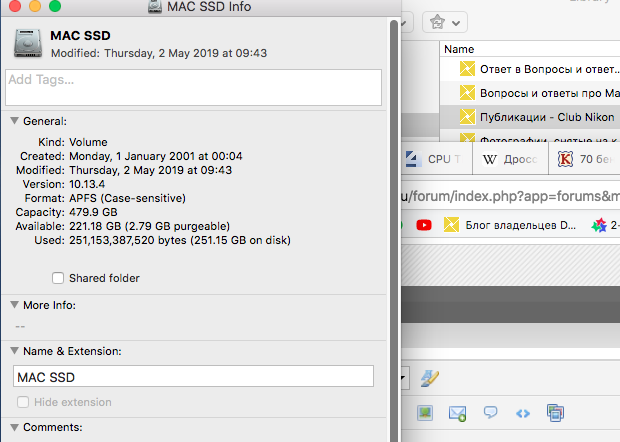Image resolution: width=620 pixels, height=442 pixels.
Task: Click the 'Format: APFS (Case-sensitive)' value
Action: (x=127, y=198)
